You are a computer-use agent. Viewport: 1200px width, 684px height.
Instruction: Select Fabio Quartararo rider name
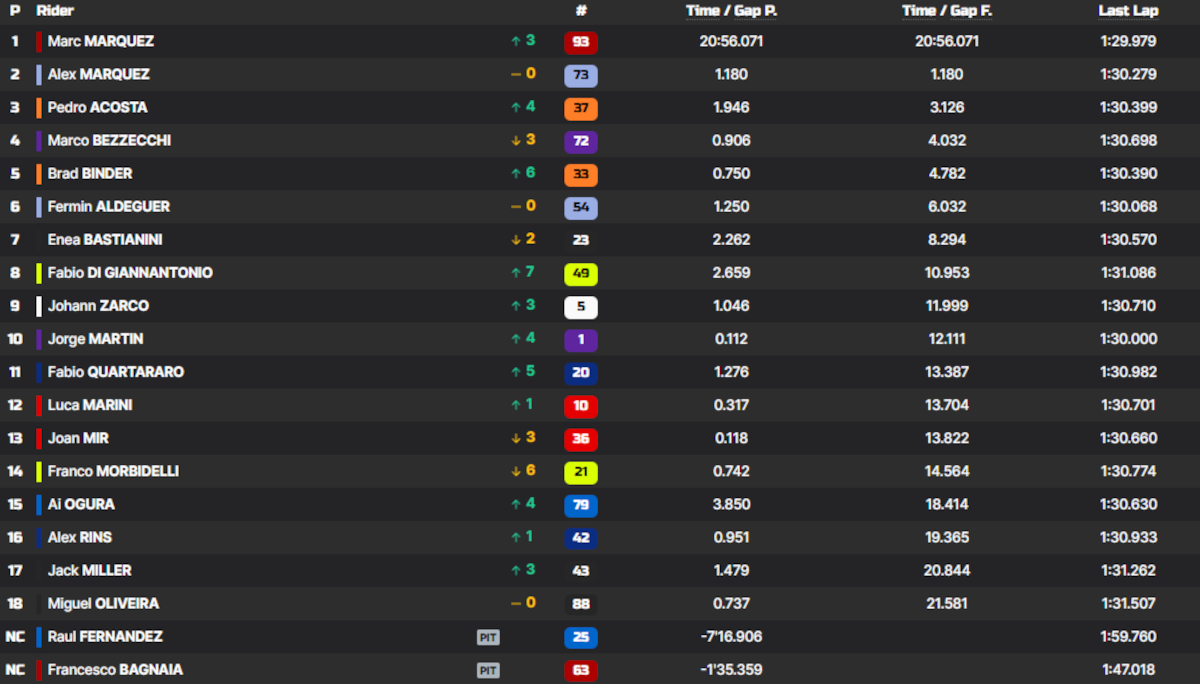tap(116, 372)
